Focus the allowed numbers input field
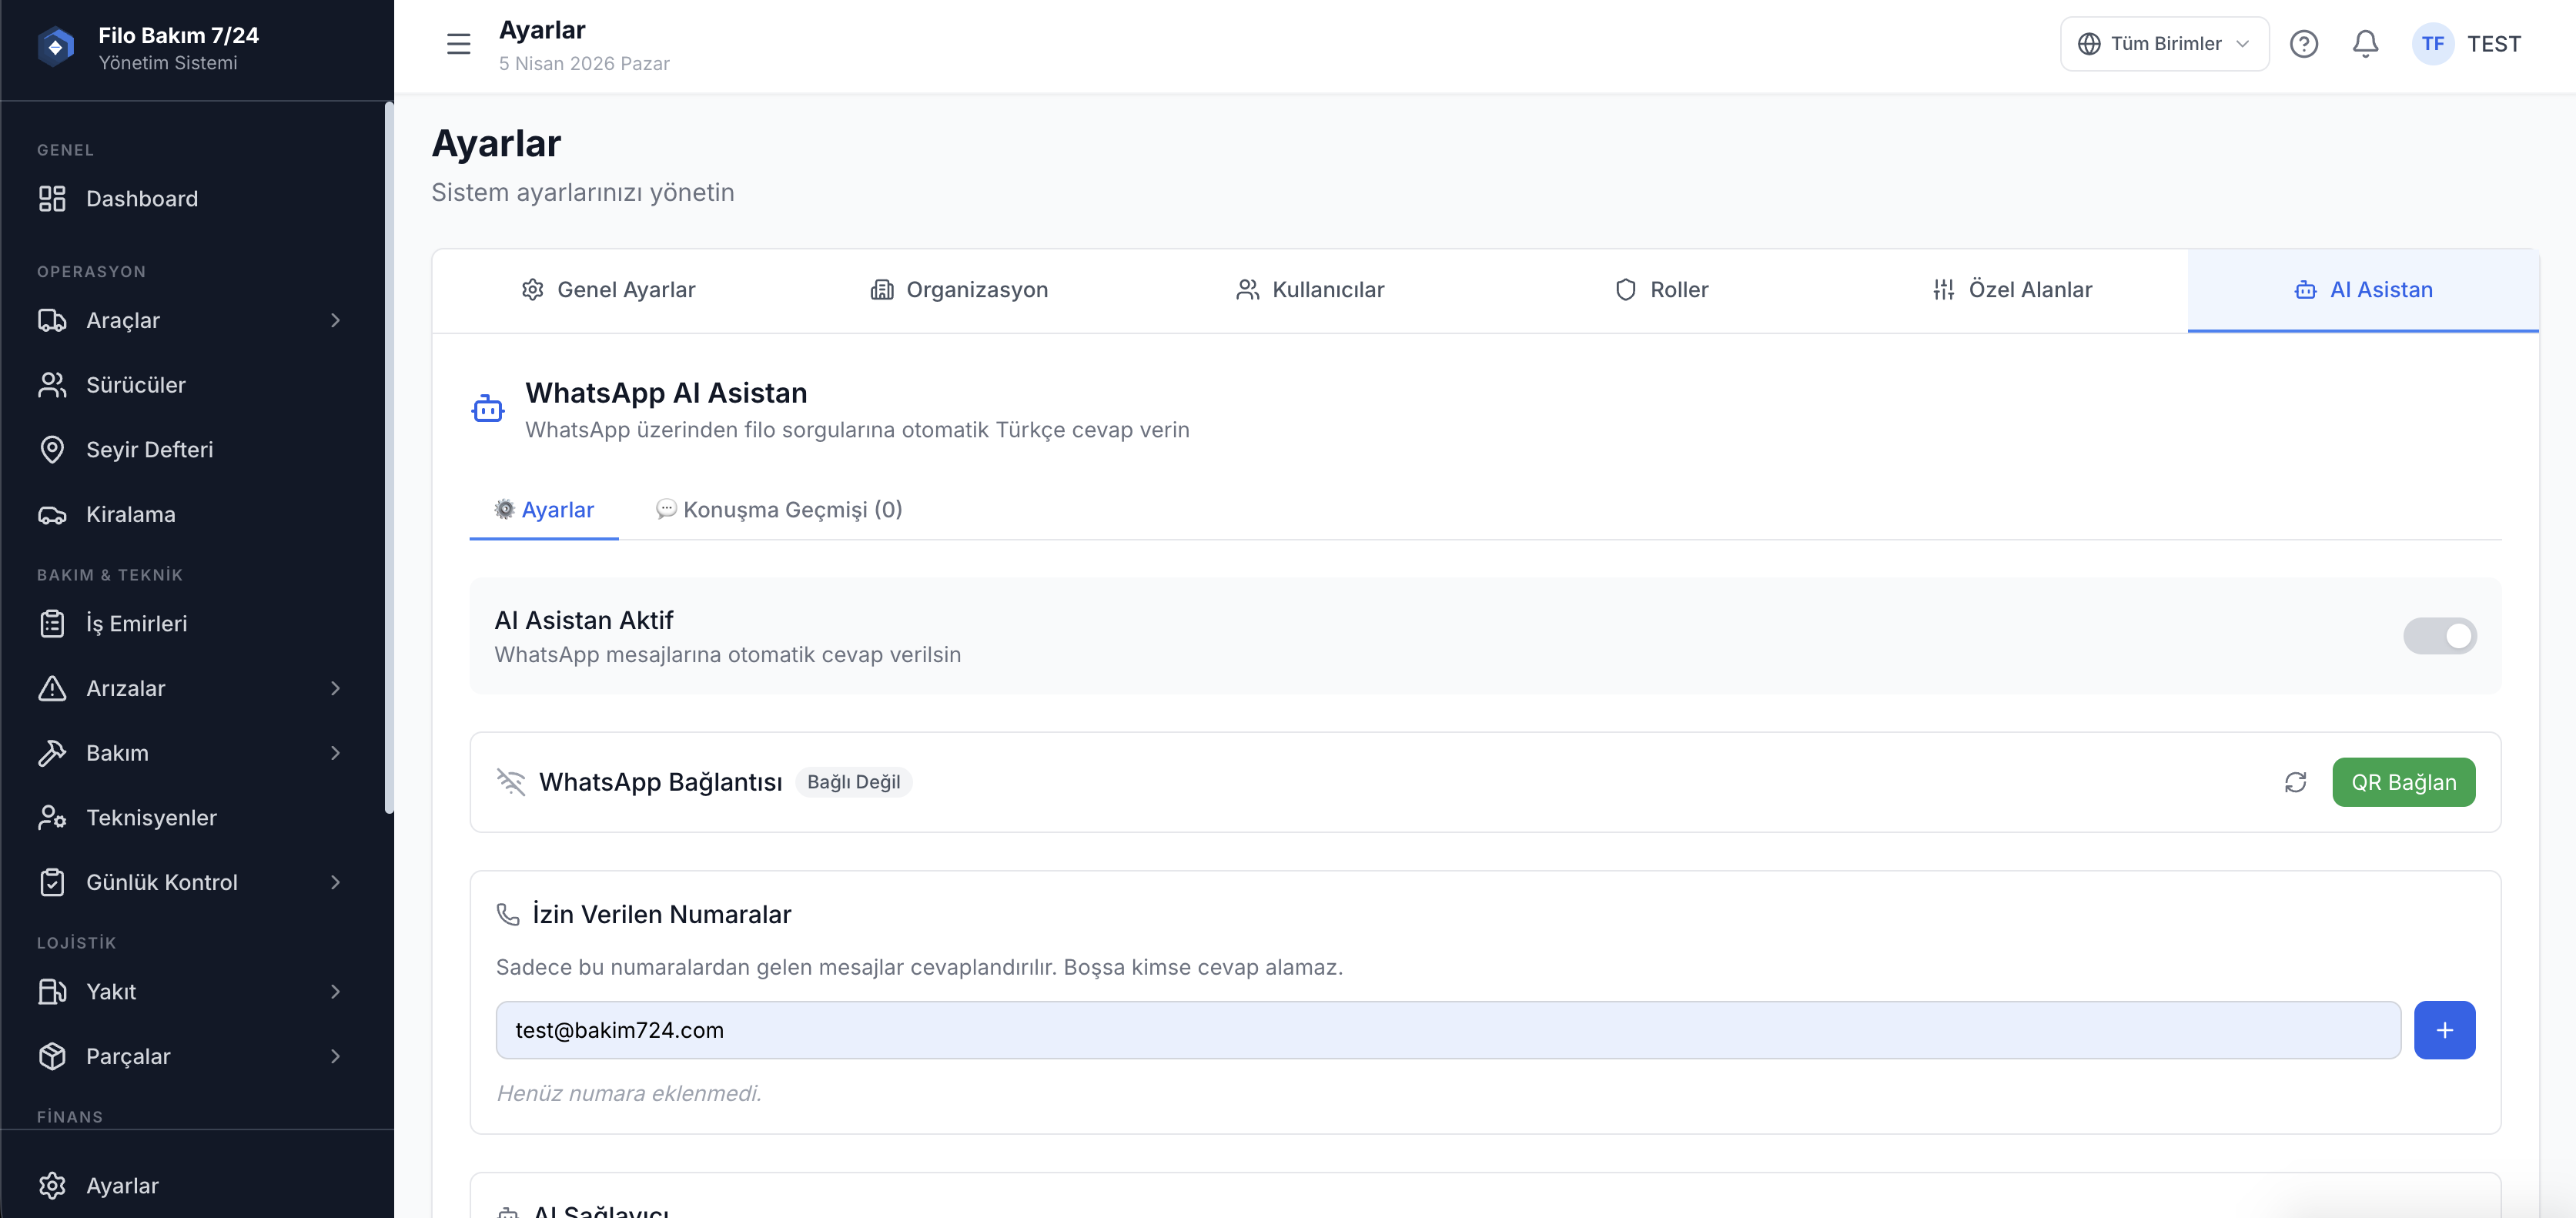This screenshot has width=2576, height=1218. tap(1447, 1030)
